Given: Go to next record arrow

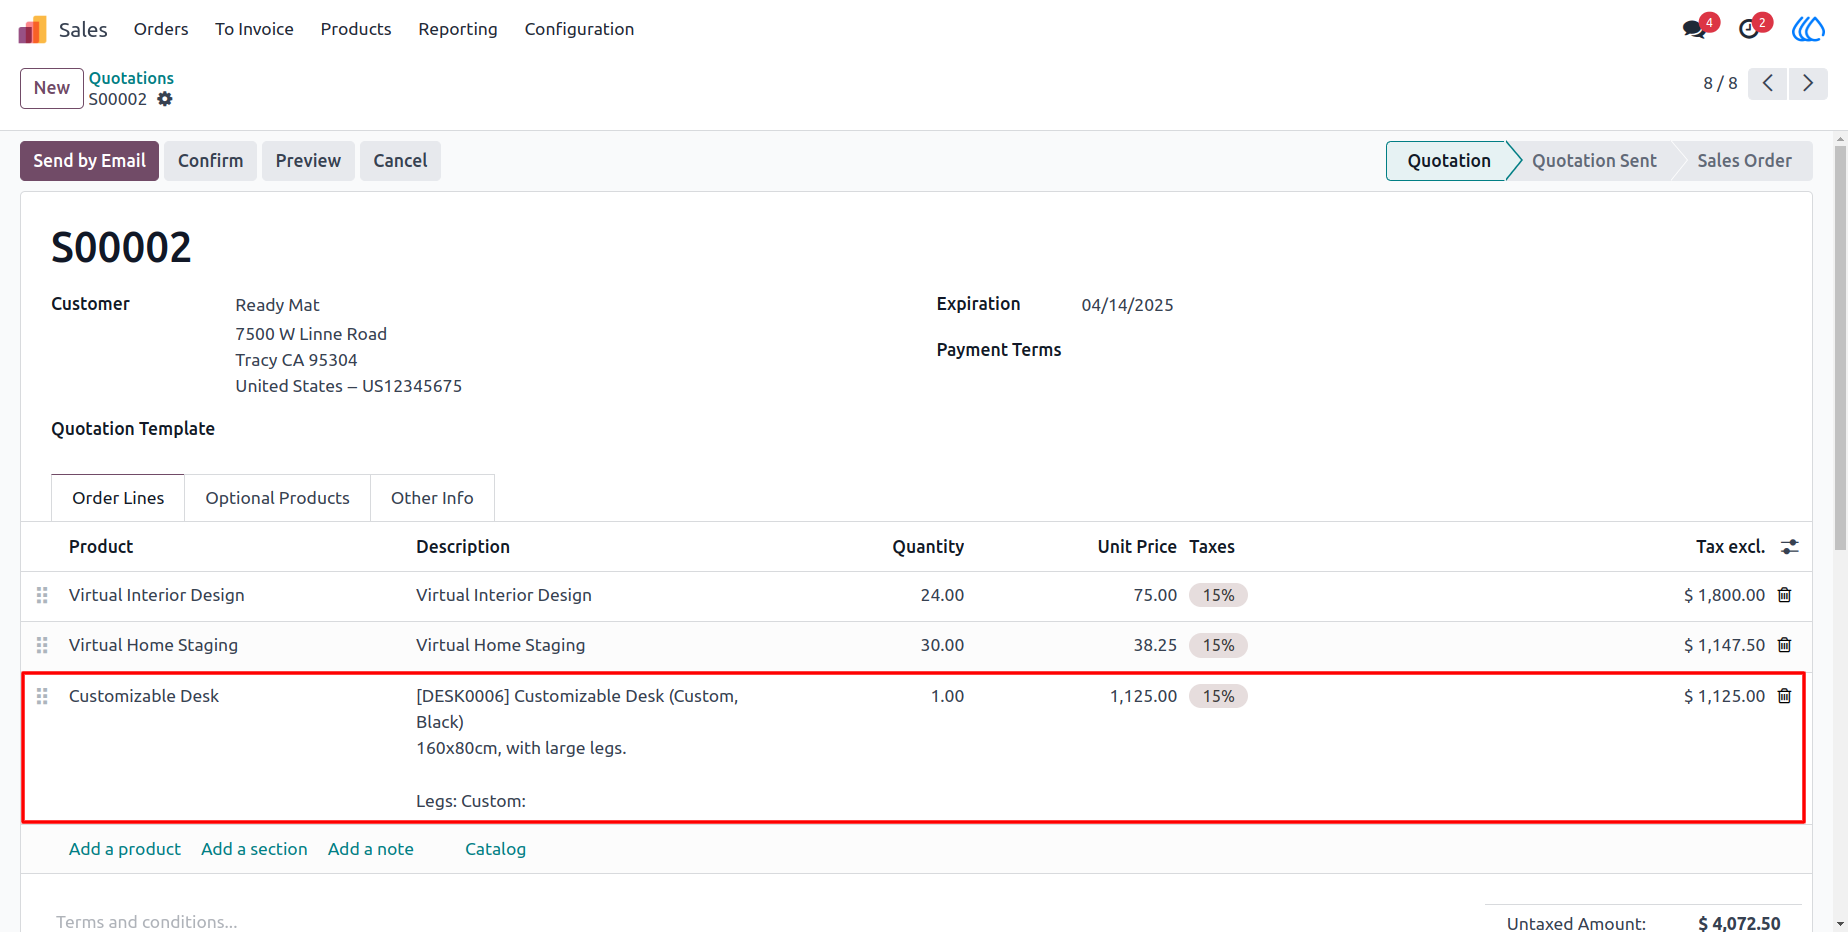Looking at the screenshot, I should [1808, 83].
